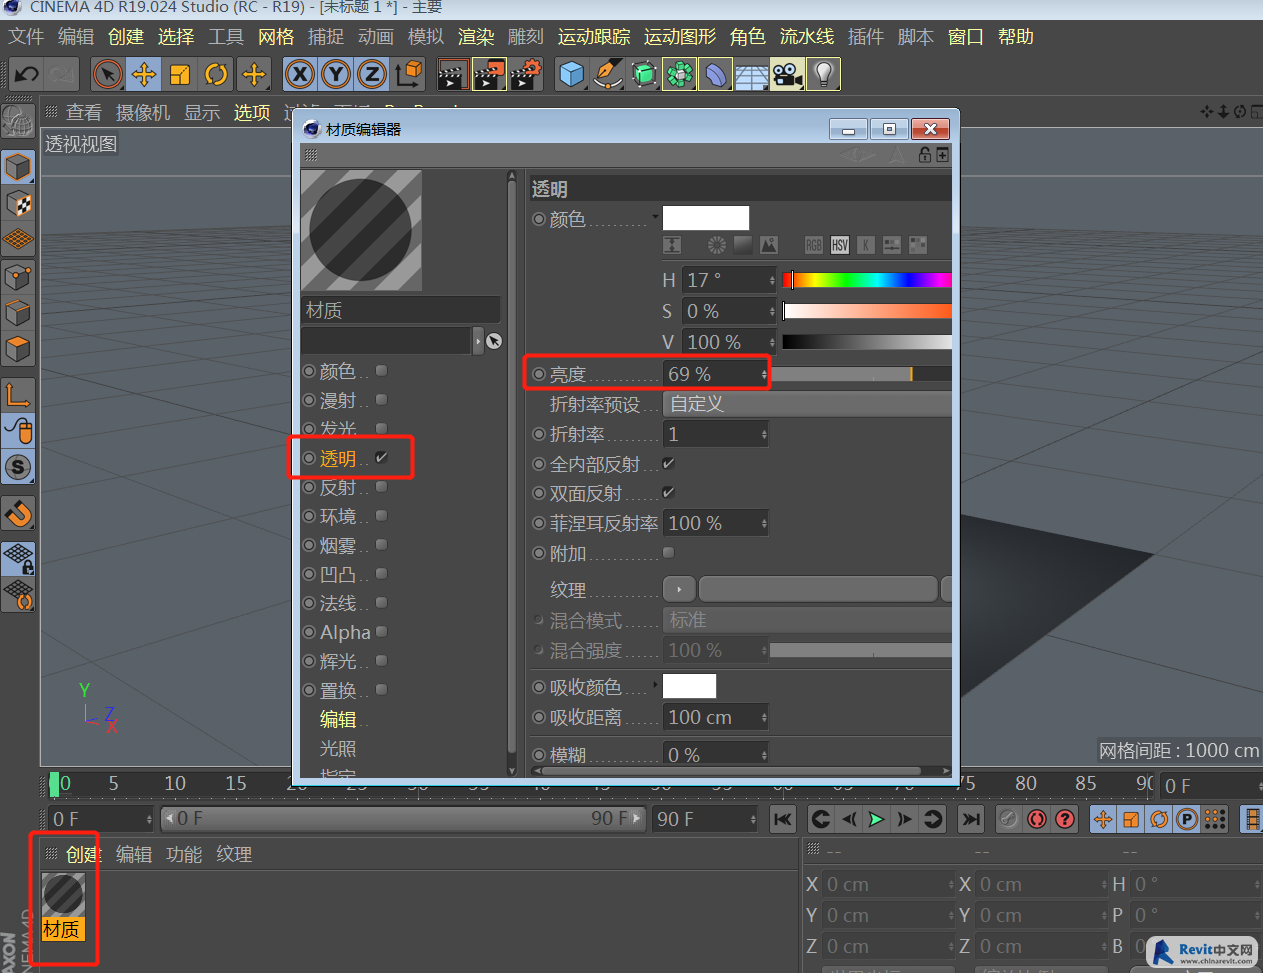Open the 渲染 menu
The width and height of the screenshot is (1263, 973).
476,37
